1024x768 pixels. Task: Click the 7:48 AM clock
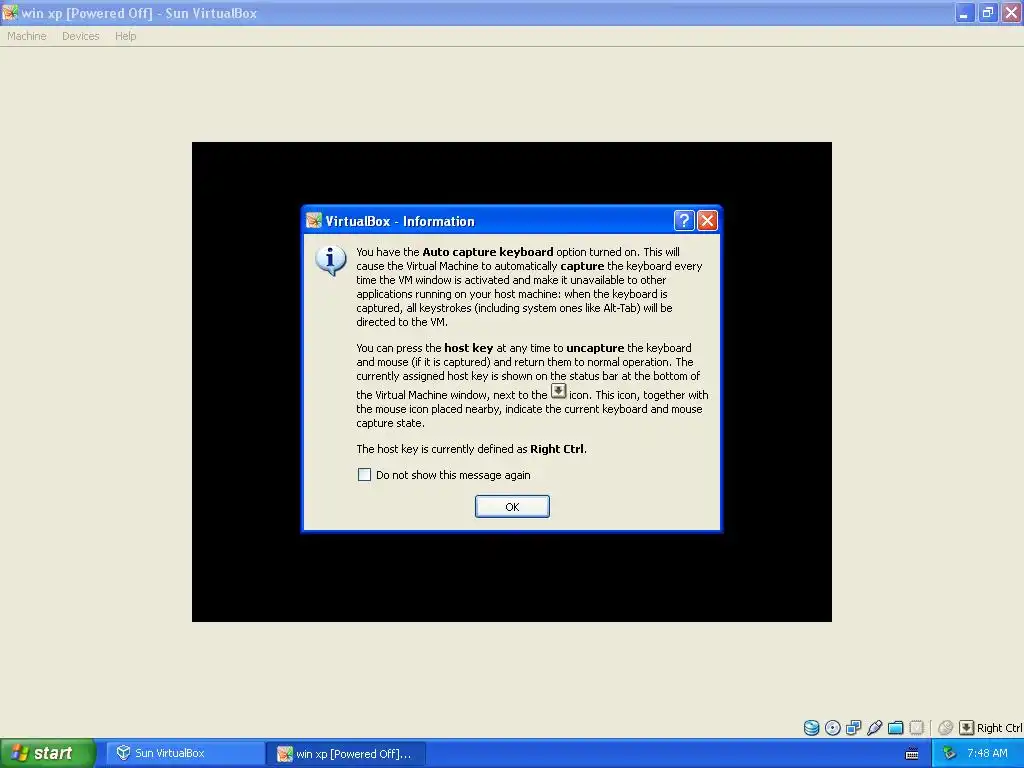pos(987,754)
